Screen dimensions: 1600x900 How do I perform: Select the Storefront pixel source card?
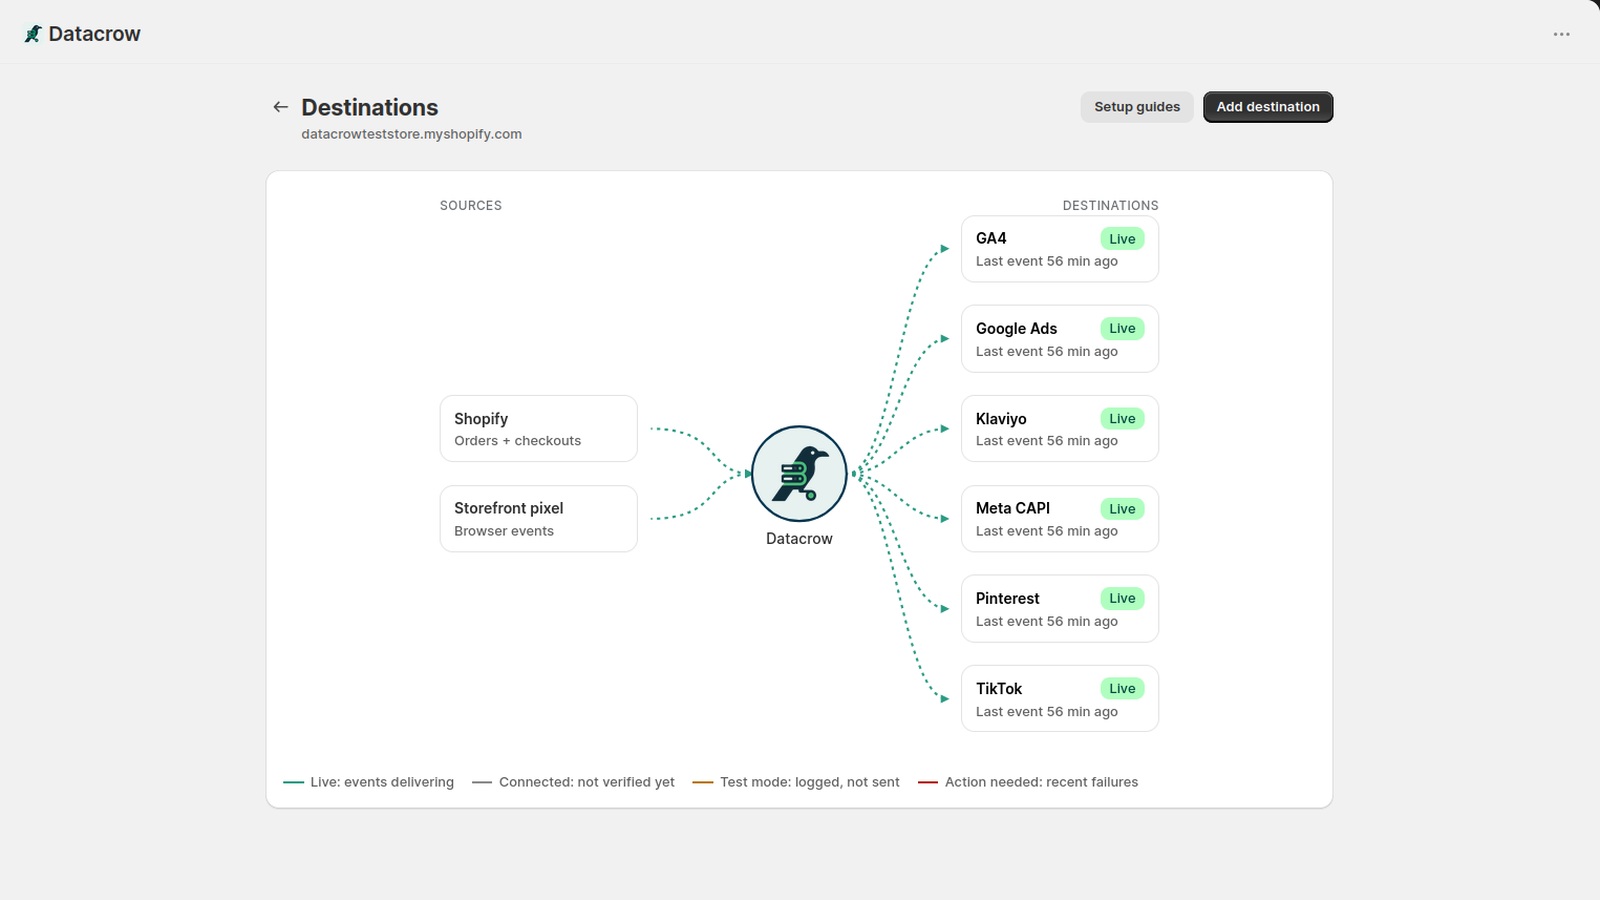point(539,519)
